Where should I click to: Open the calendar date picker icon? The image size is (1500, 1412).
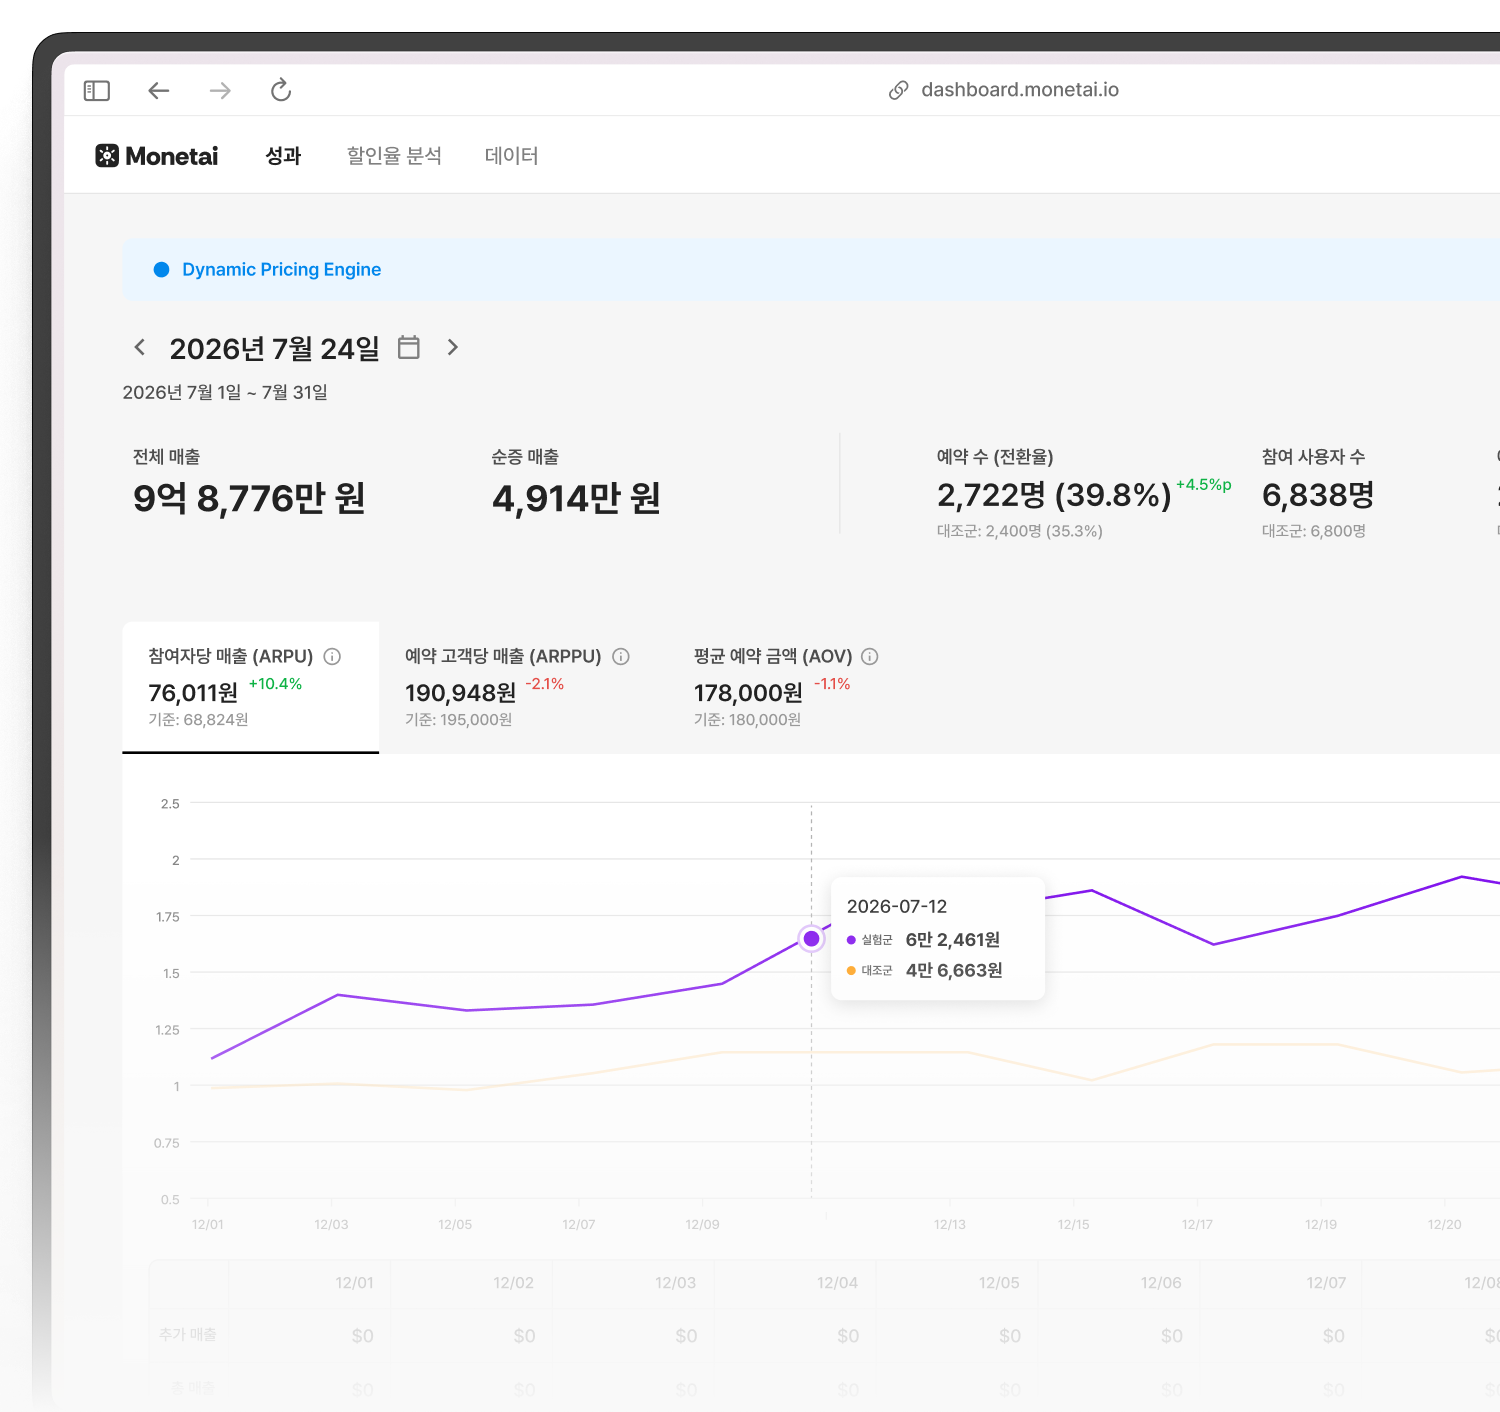click(409, 347)
